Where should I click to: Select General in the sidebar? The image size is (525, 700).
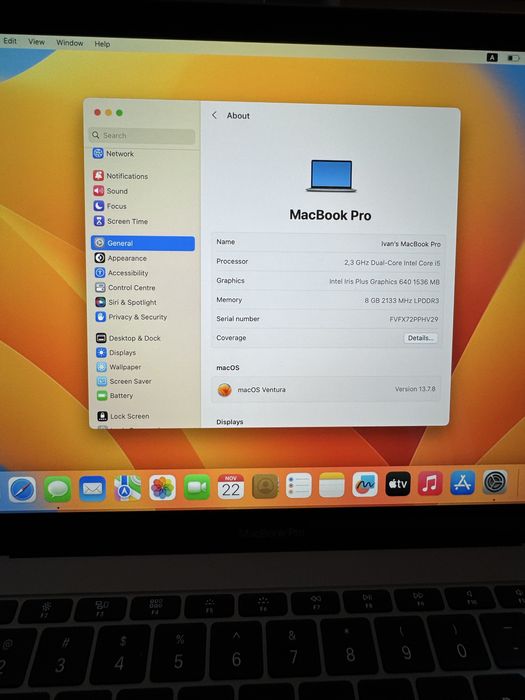point(143,243)
